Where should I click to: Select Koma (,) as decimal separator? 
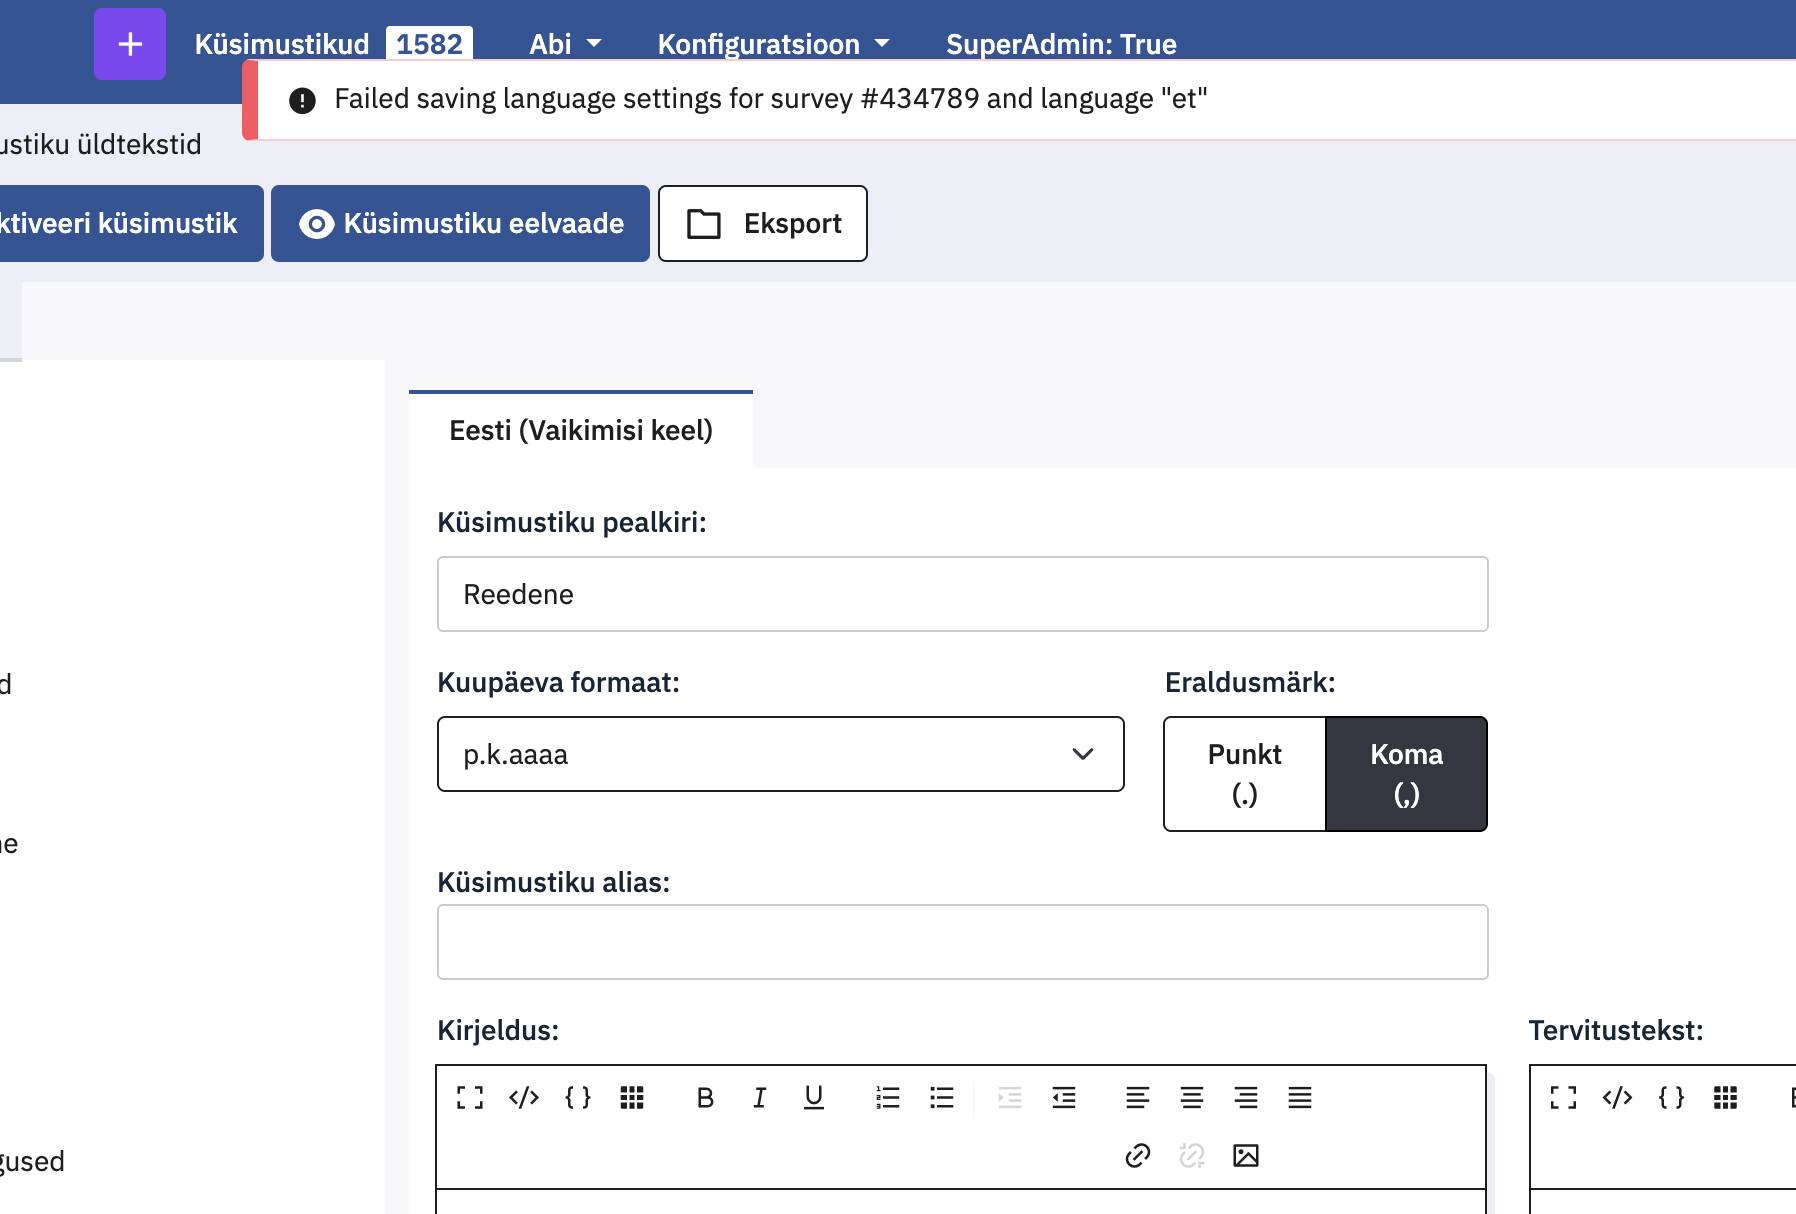pos(1406,774)
